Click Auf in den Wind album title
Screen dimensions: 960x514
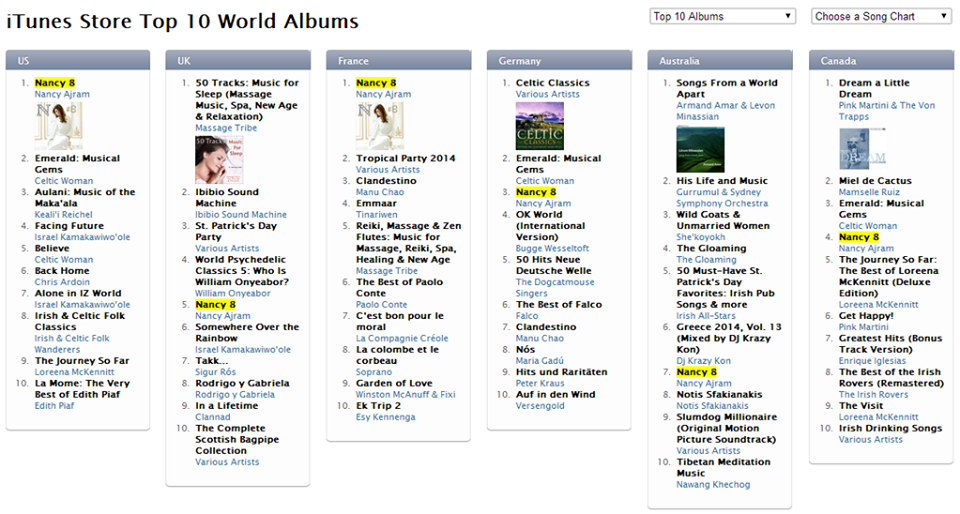[555, 394]
